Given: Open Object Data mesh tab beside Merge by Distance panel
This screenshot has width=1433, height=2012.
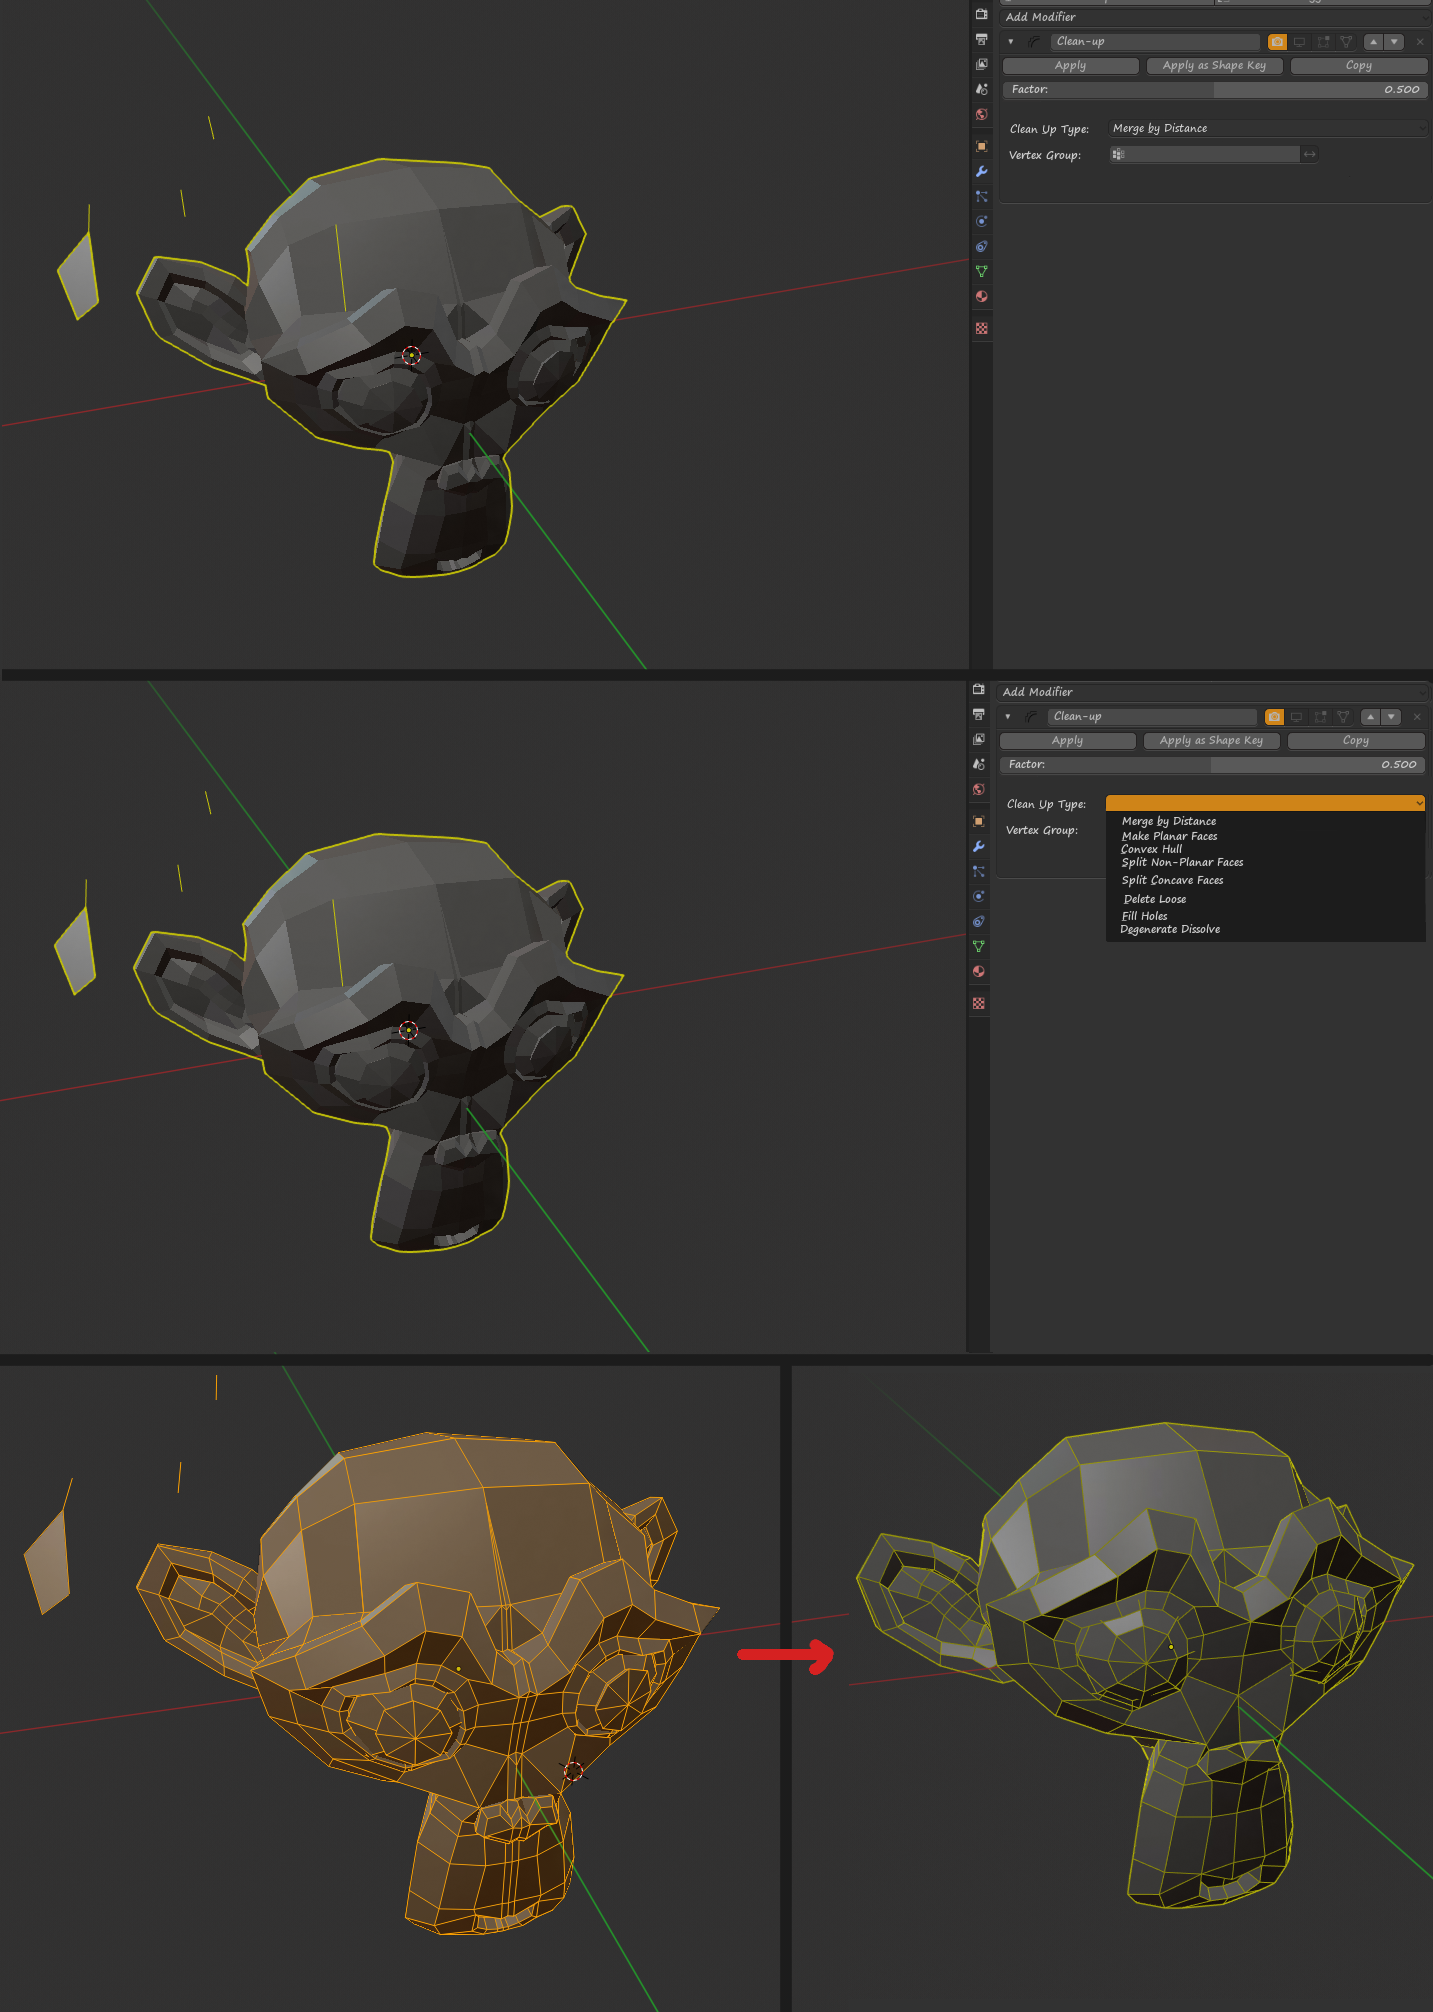Looking at the screenshot, I should click(981, 271).
